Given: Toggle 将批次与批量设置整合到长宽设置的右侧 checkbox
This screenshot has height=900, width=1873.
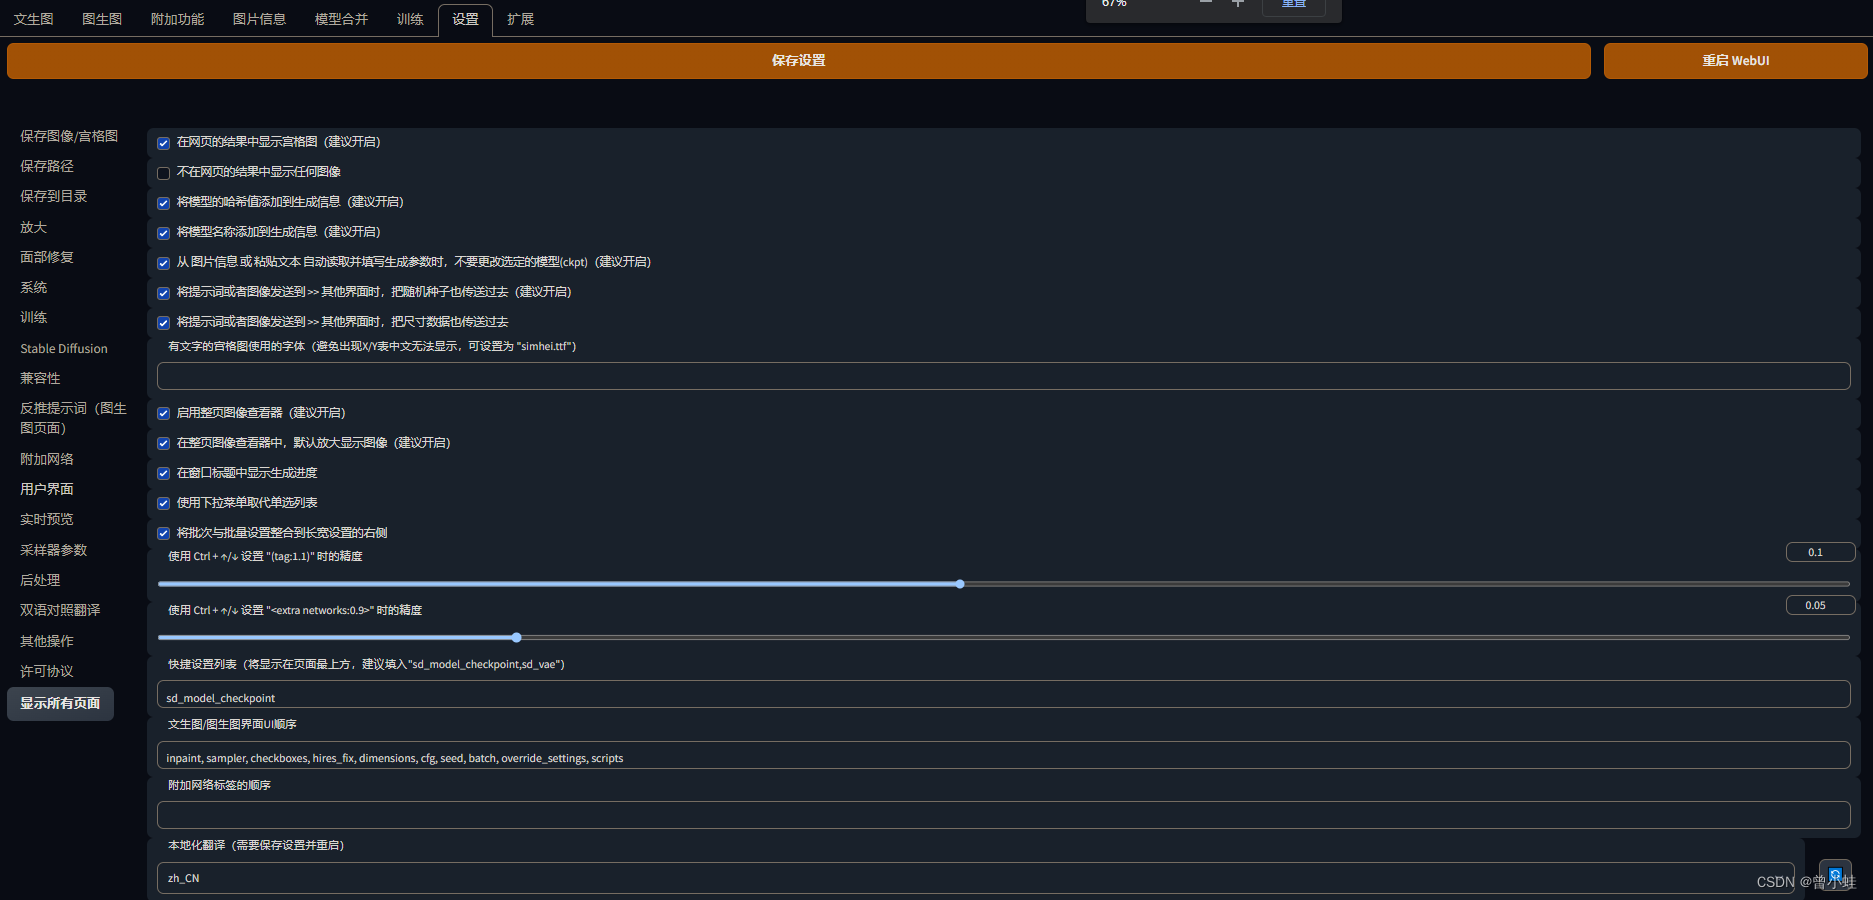Looking at the screenshot, I should click(x=164, y=533).
